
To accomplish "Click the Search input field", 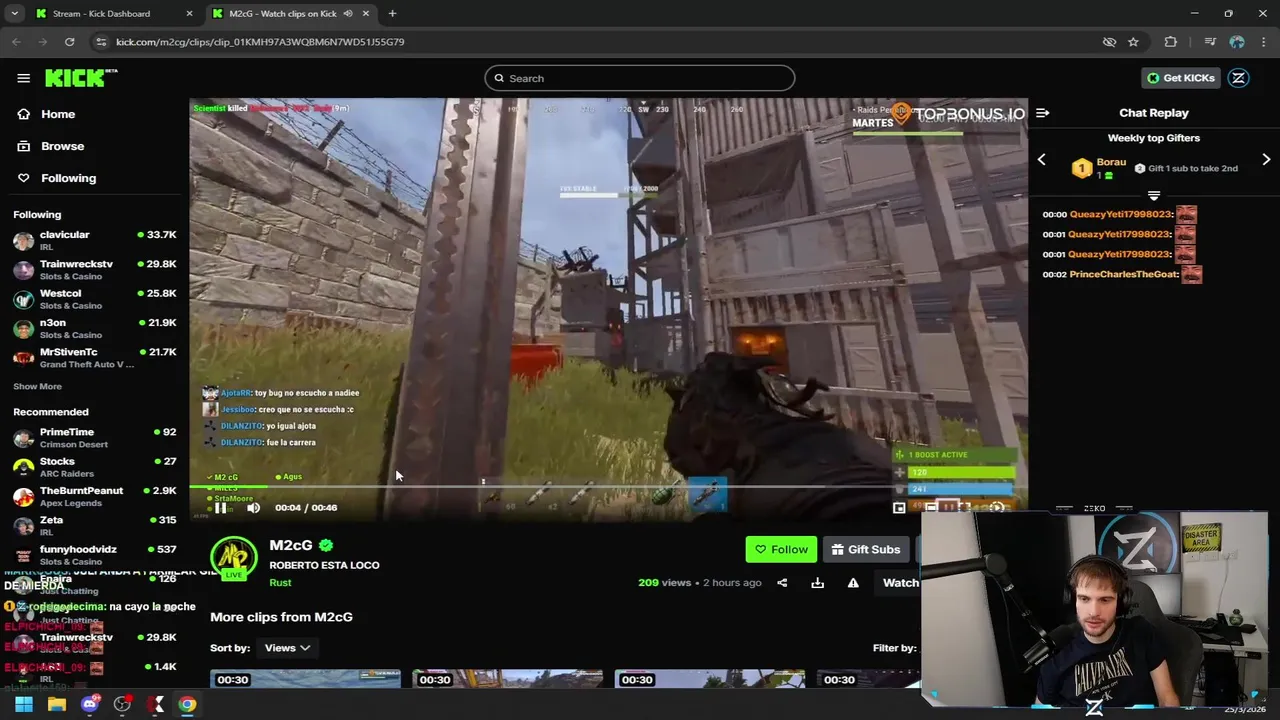I will tap(640, 78).
